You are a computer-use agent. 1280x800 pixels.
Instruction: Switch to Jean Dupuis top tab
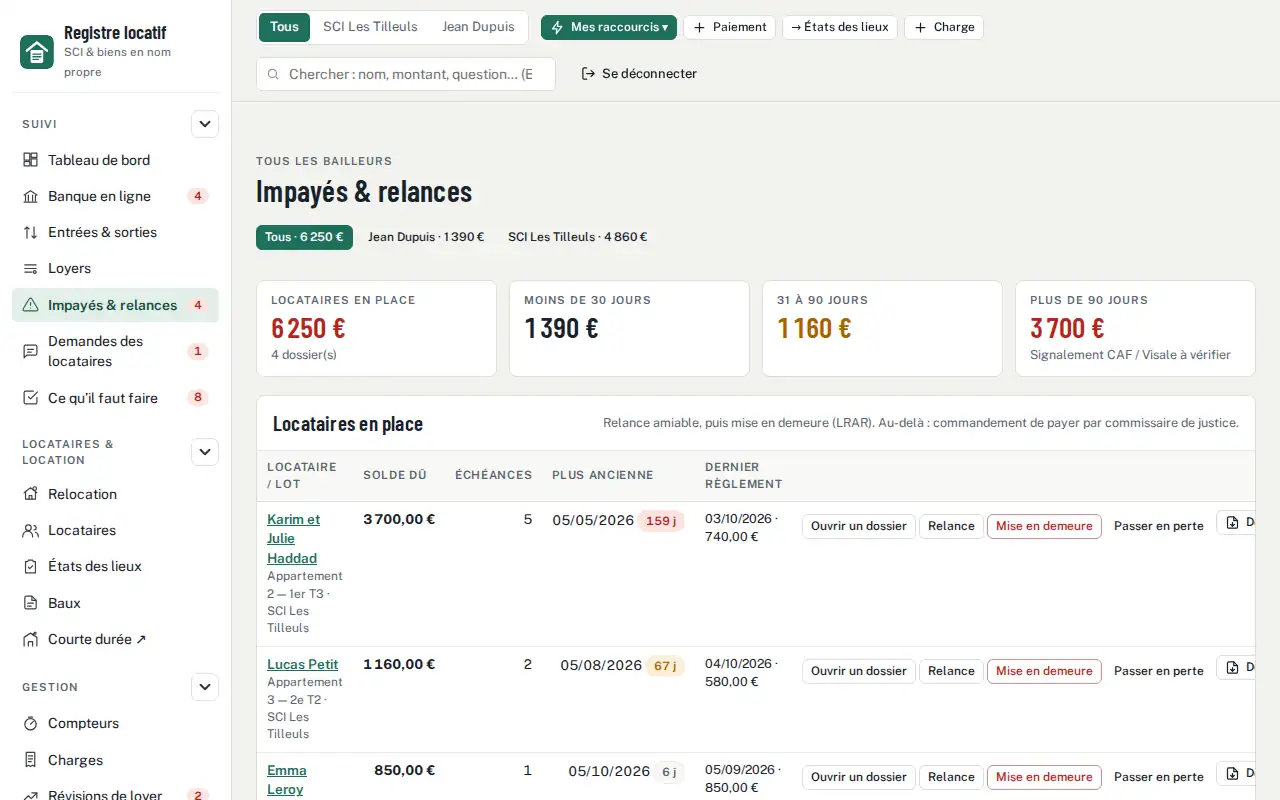coord(478,27)
